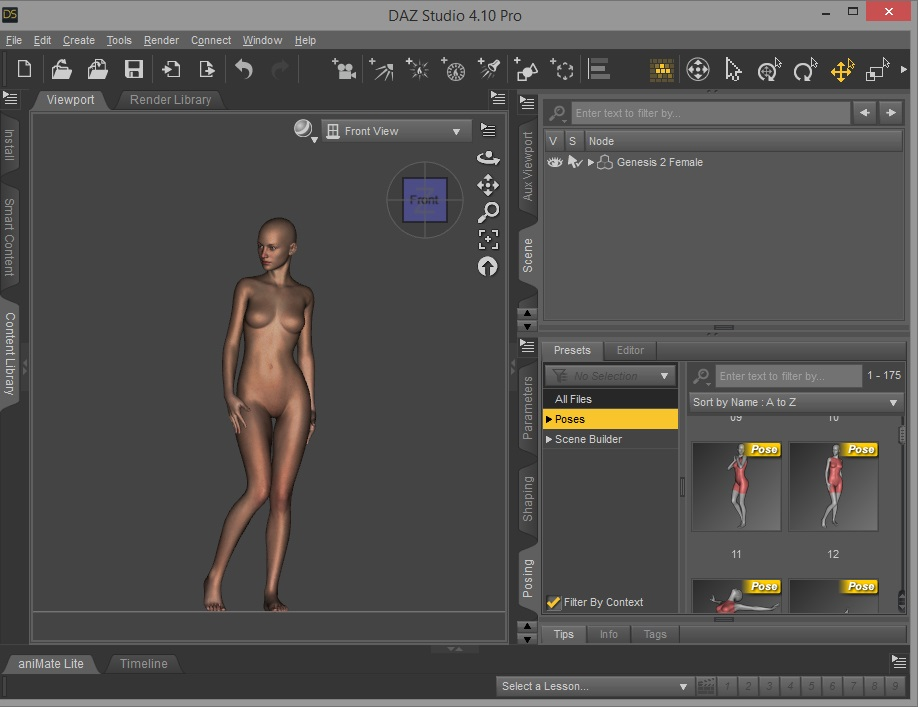918x707 pixels.
Task: Open the Create menu
Action: [79, 40]
